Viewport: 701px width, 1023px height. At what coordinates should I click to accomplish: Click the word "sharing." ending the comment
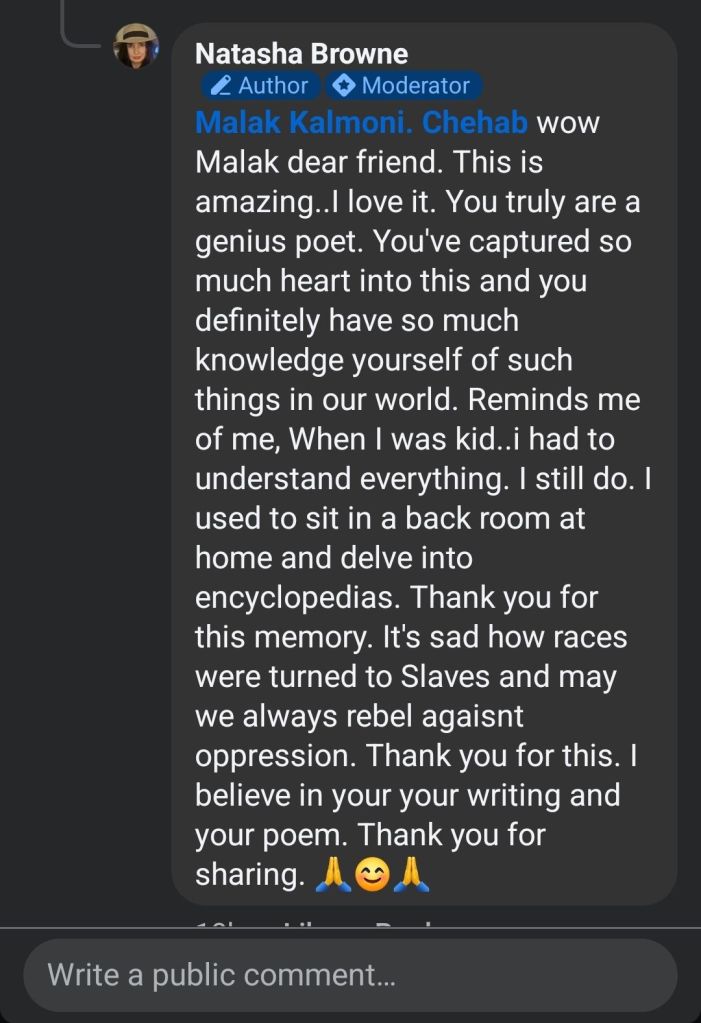[x=249, y=875]
